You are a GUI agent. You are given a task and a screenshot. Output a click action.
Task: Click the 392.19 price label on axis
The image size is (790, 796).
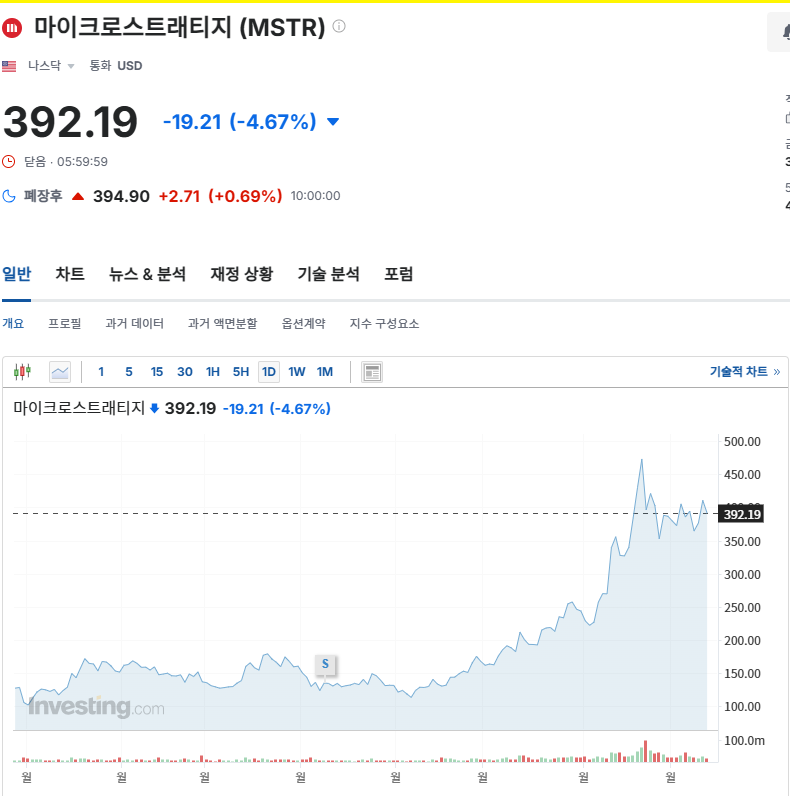coord(741,514)
